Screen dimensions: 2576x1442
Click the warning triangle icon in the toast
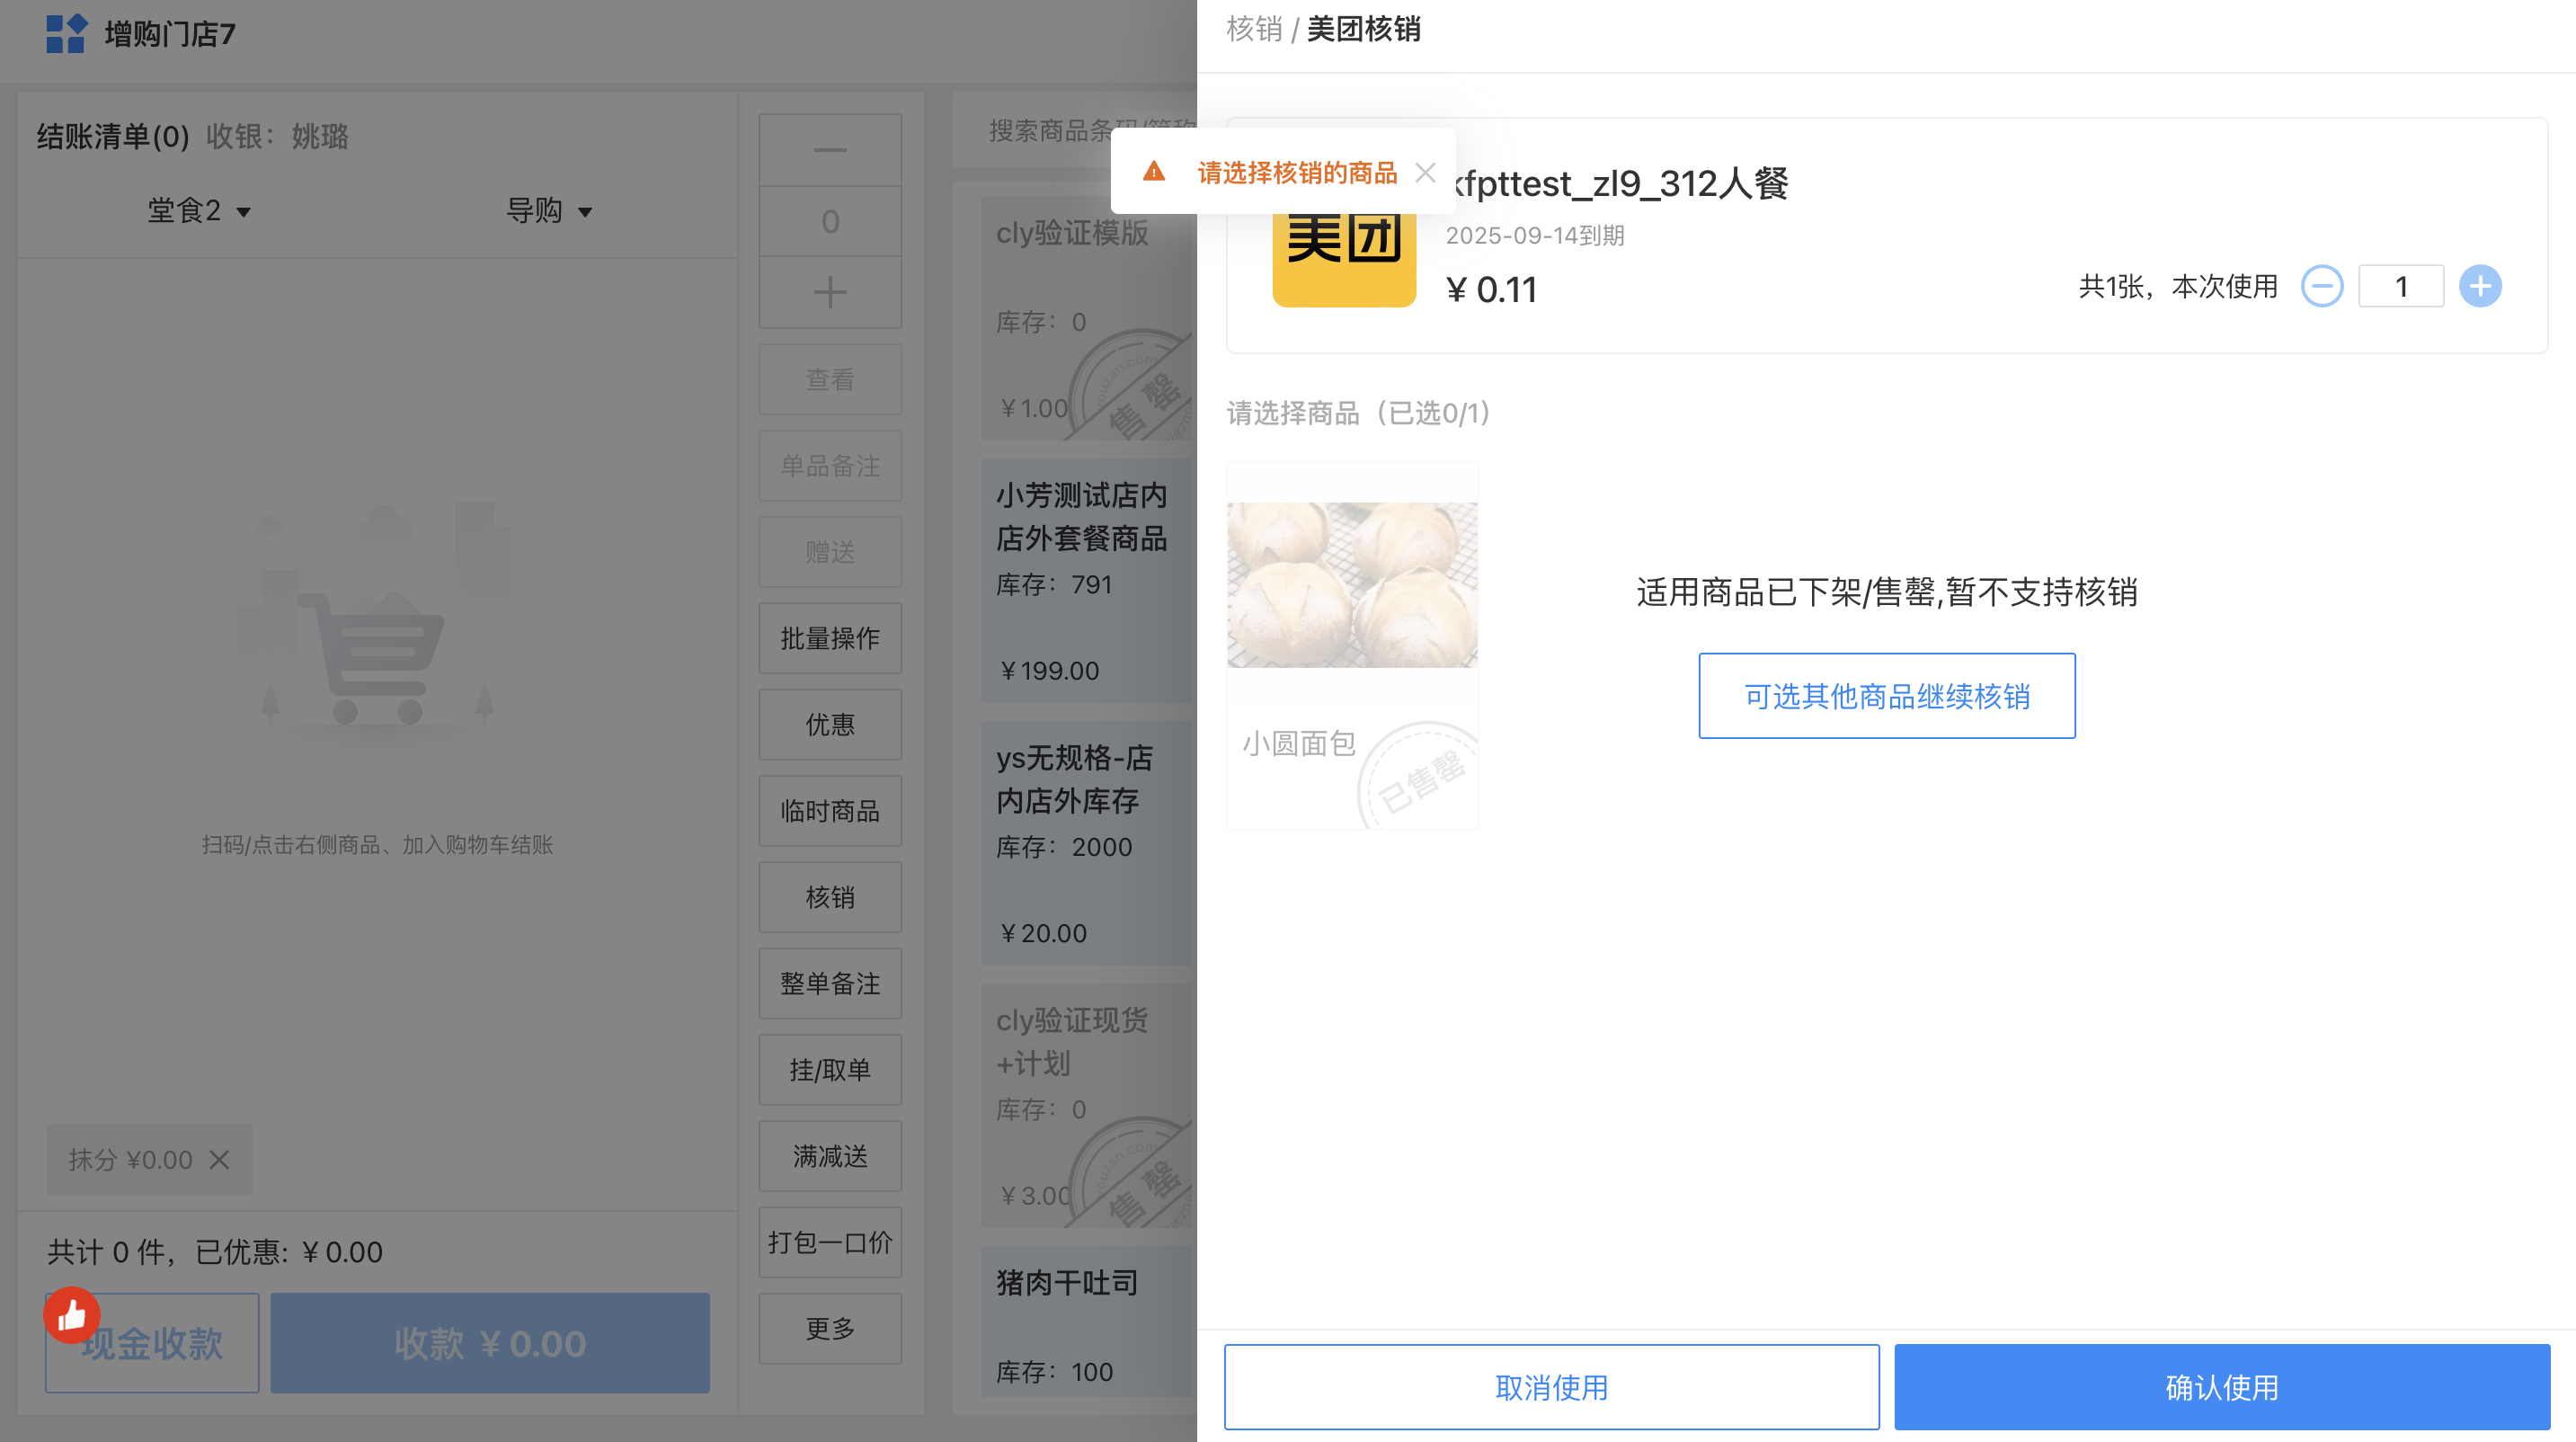[x=1154, y=172]
